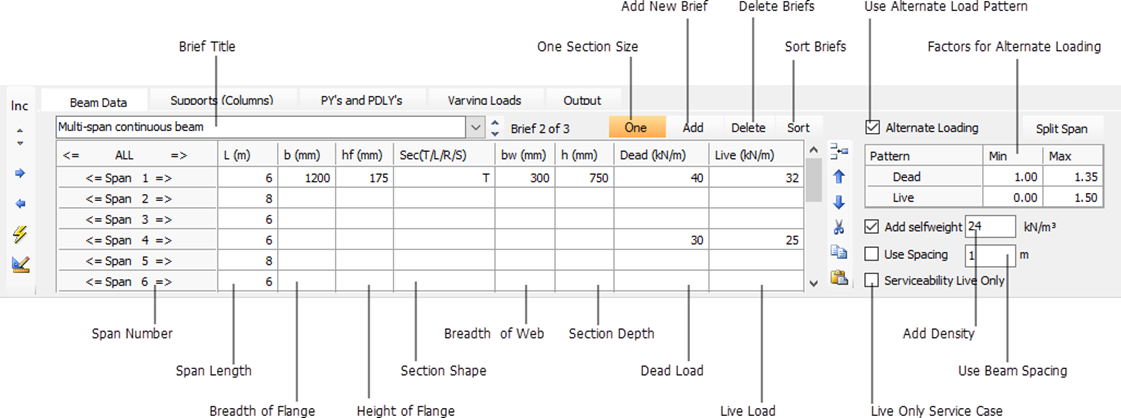Toggle the Add selfweight checkbox

(x=871, y=227)
